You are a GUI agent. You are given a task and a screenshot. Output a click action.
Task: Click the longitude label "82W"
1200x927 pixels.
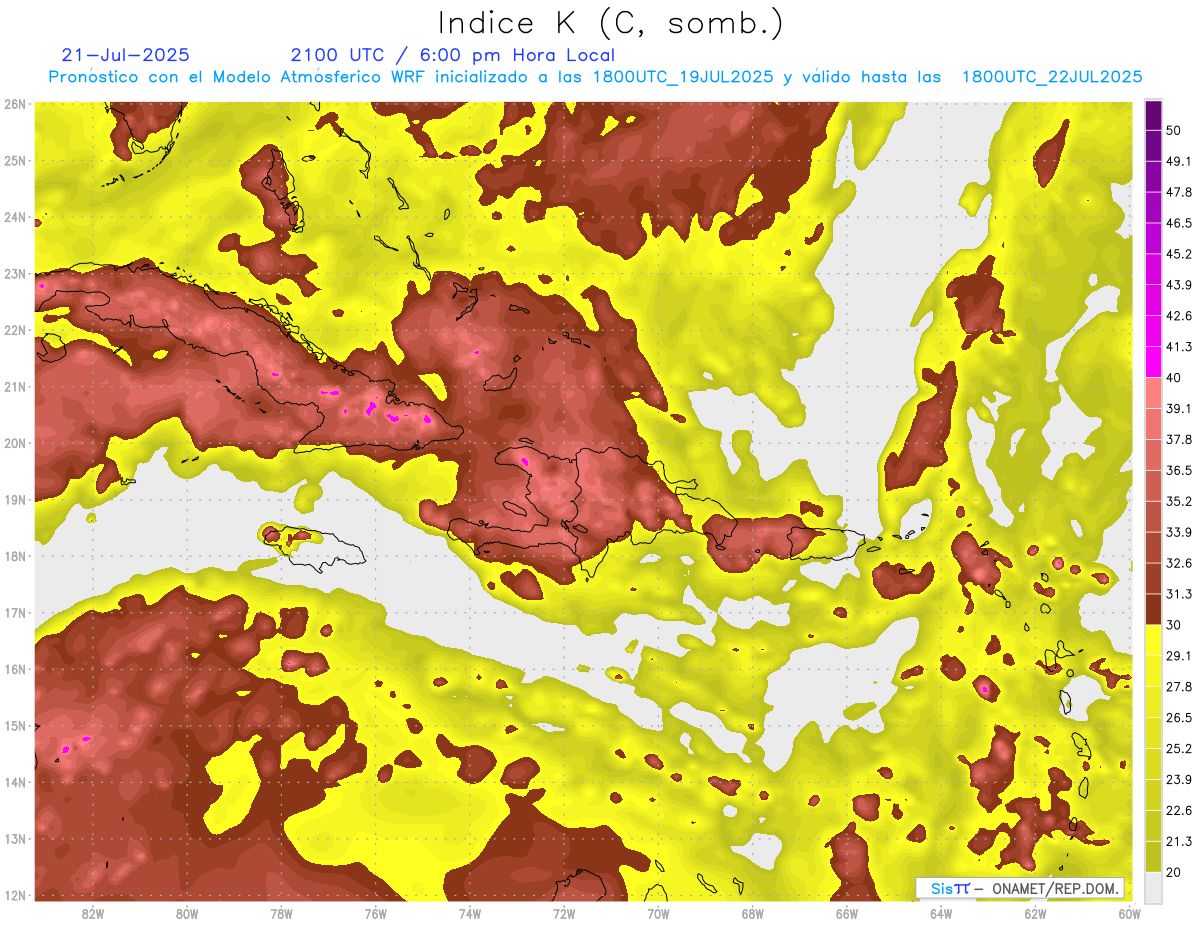[92, 913]
